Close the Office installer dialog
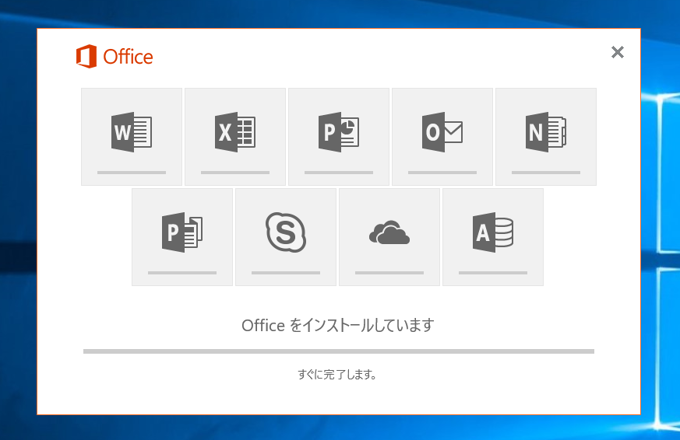The height and width of the screenshot is (440, 680). coord(618,52)
